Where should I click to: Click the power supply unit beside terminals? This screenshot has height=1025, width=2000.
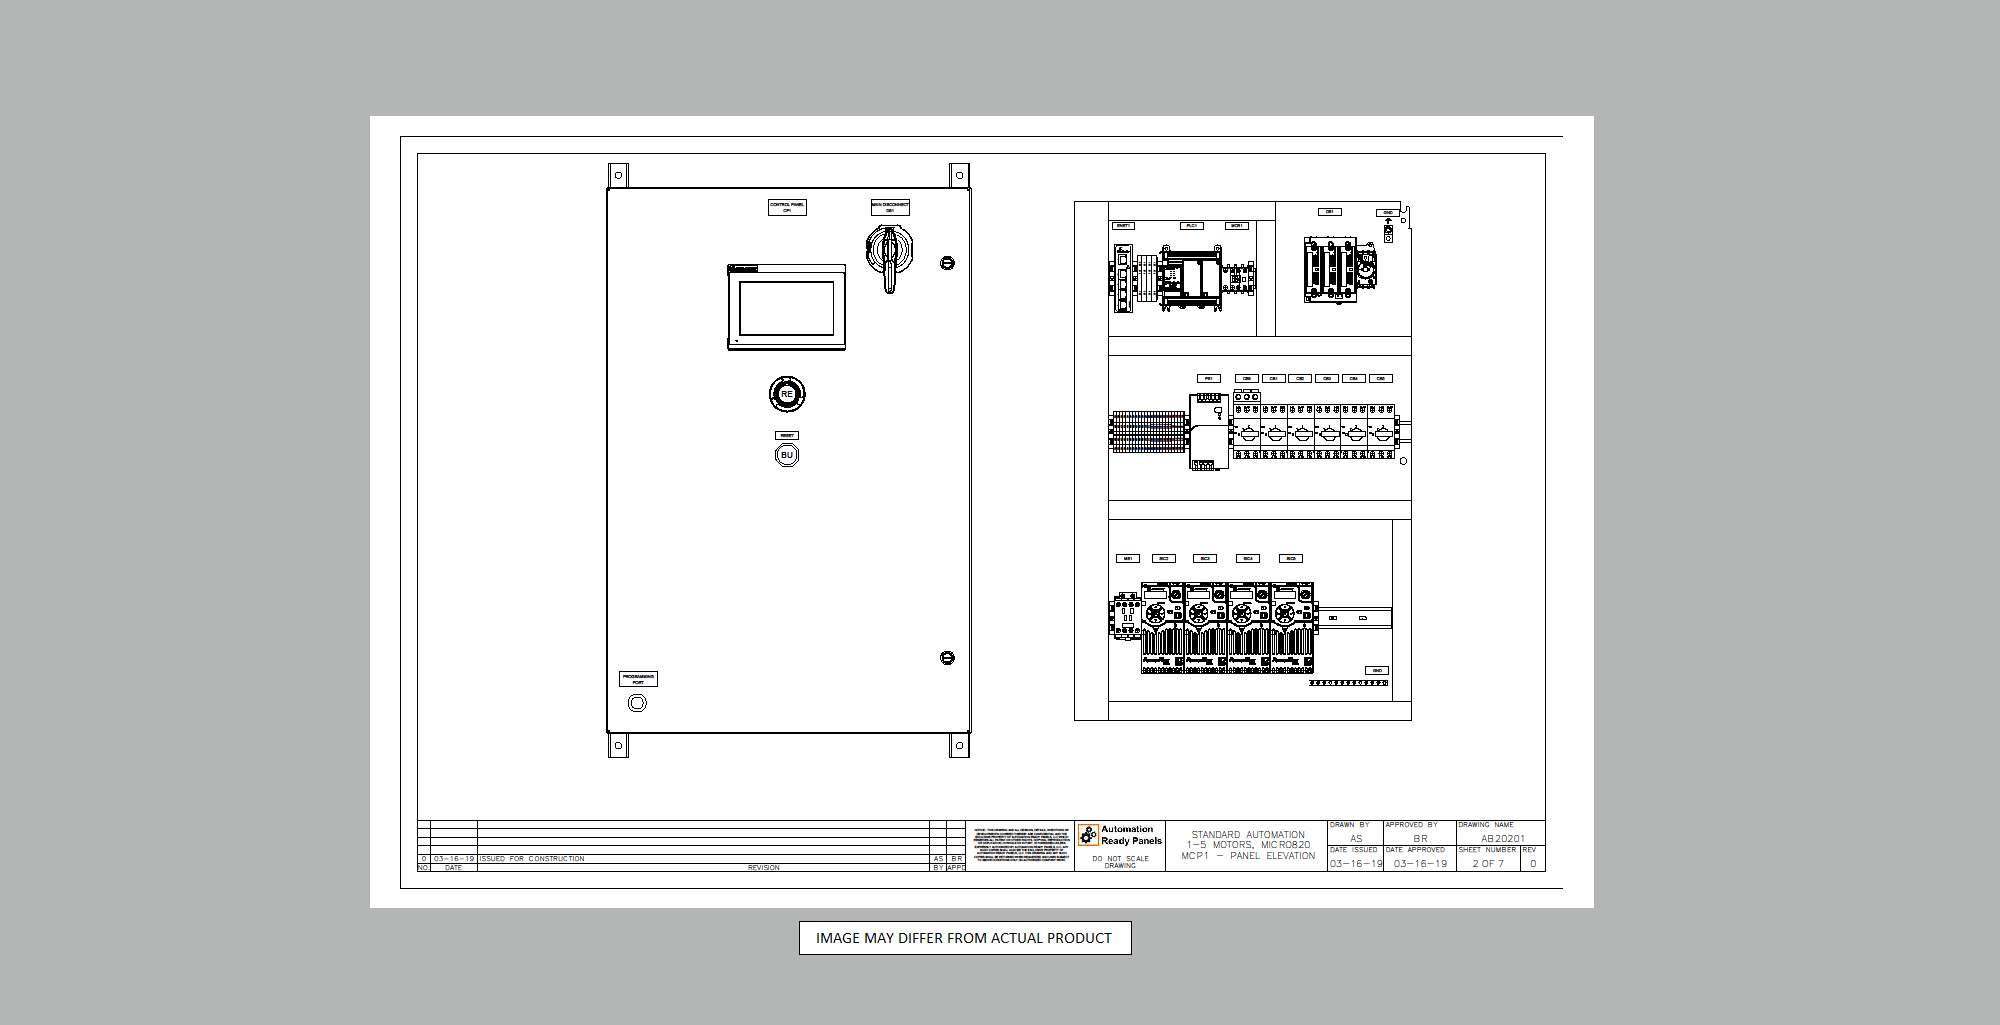[1207, 431]
